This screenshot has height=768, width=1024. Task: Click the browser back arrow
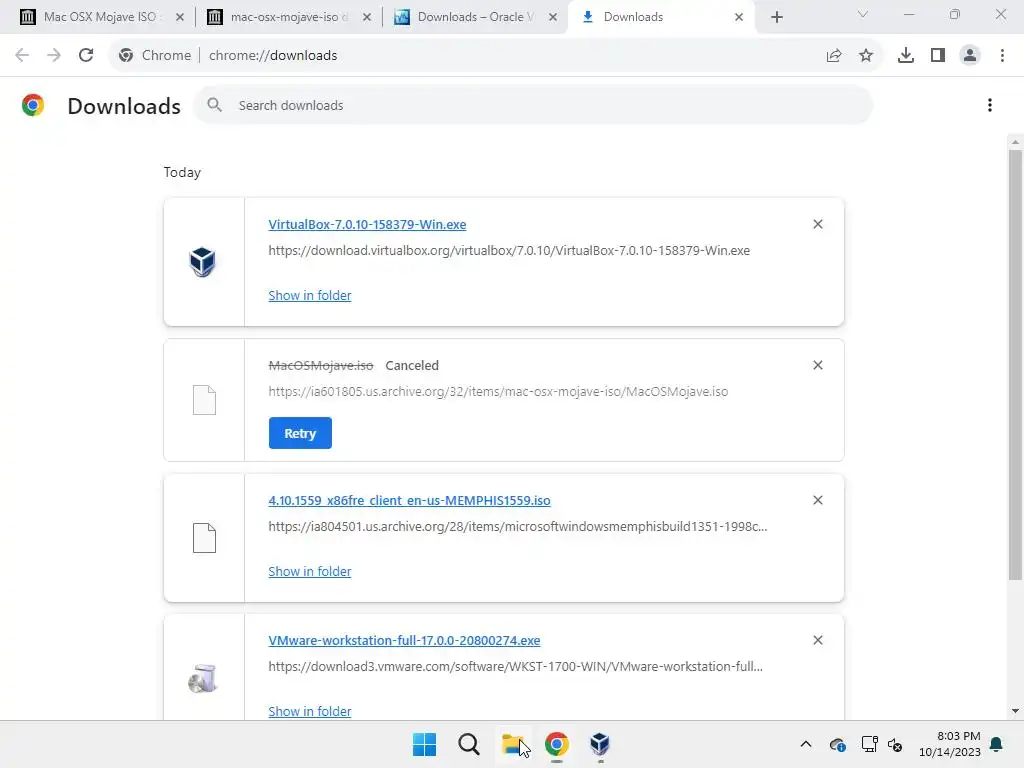pyautogui.click(x=22, y=56)
